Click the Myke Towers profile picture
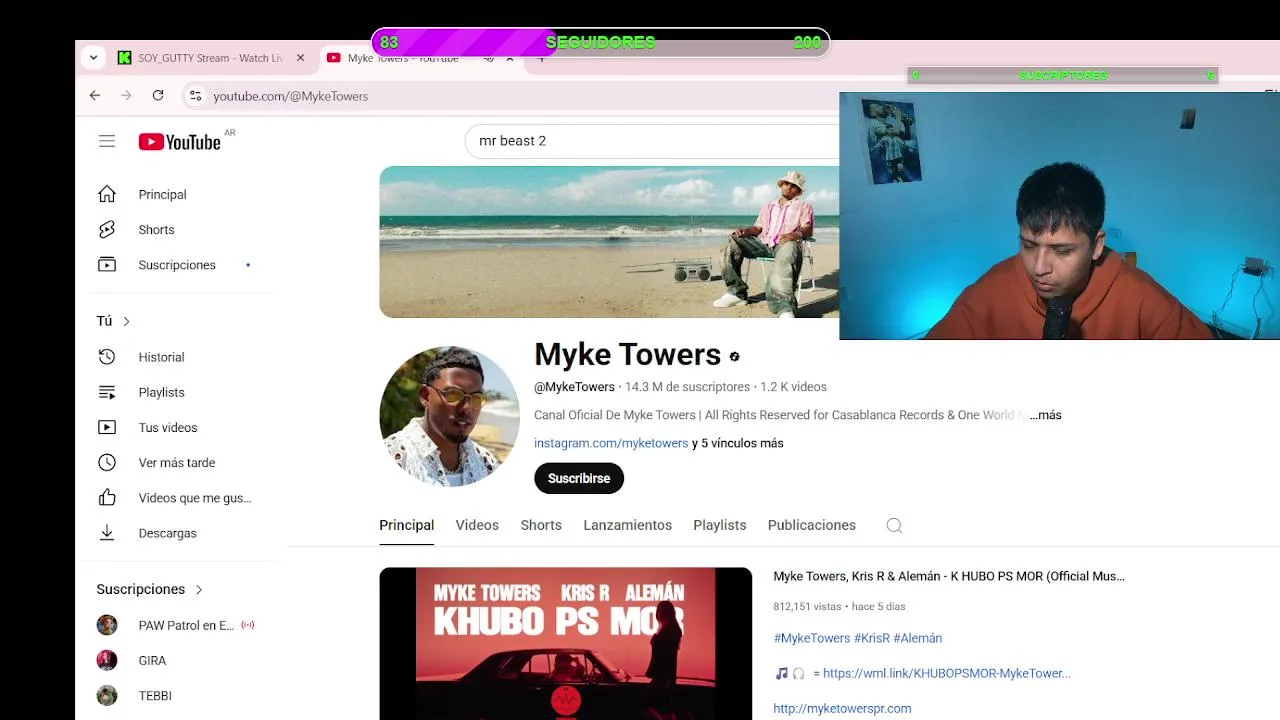Image resolution: width=1280 pixels, height=720 pixels. (449, 416)
